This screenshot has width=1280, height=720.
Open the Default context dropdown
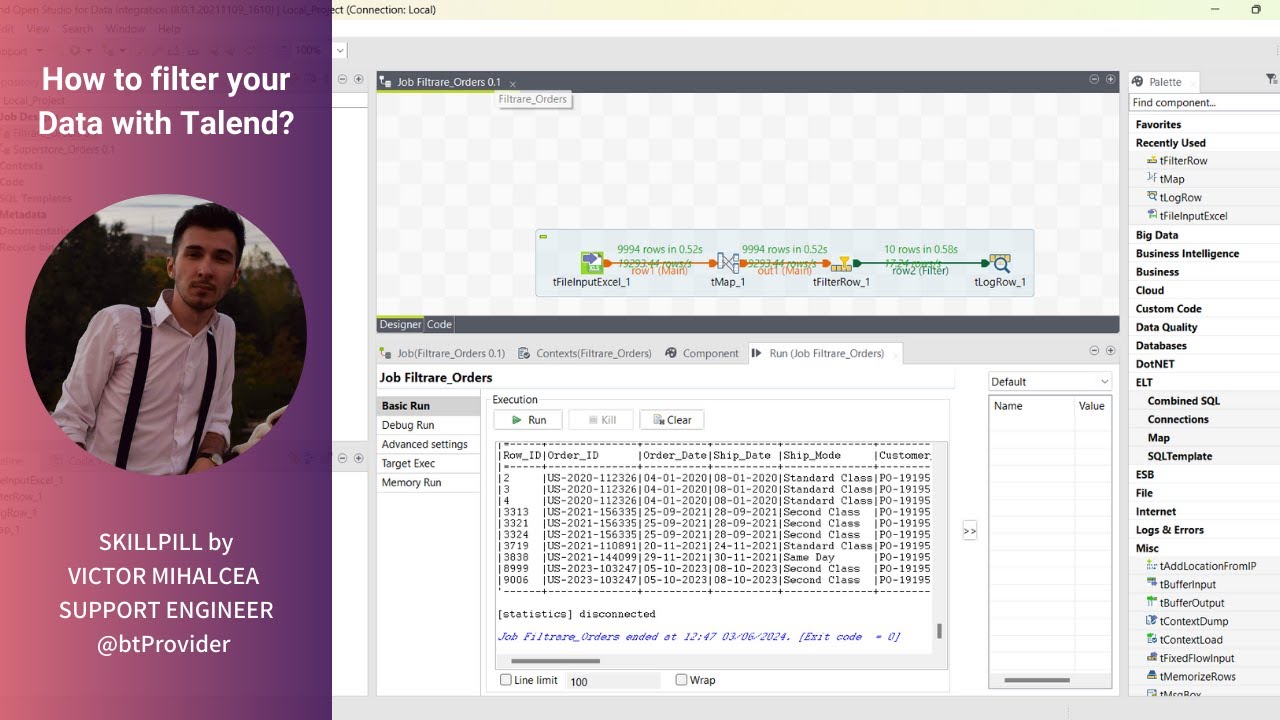(1049, 382)
